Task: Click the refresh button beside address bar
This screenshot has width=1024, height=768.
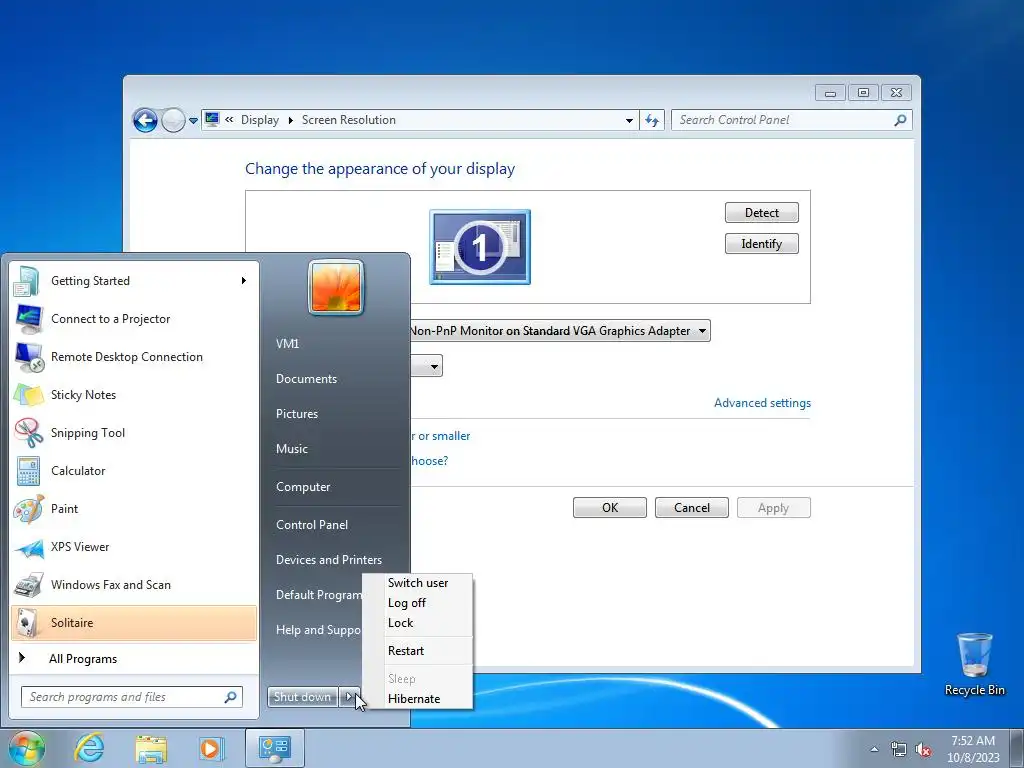Action: point(652,120)
